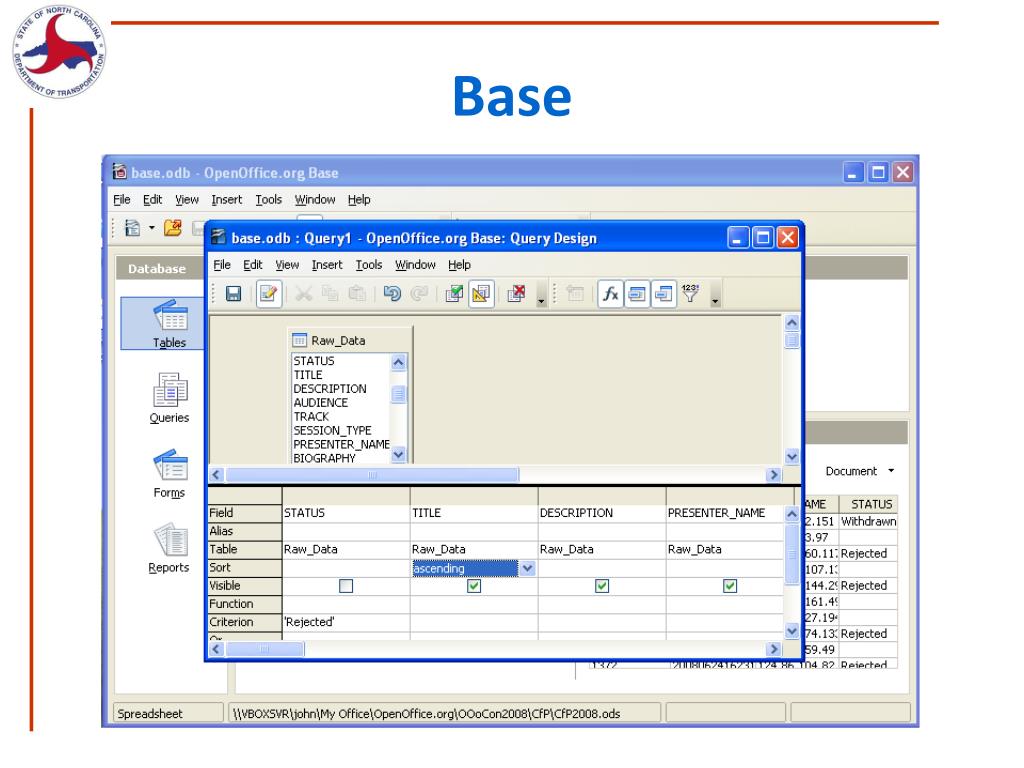Toggle Edit File mode icon in query toolbar
Image resolution: width=1024 pixels, height=768 pixels.
(268, 294)
